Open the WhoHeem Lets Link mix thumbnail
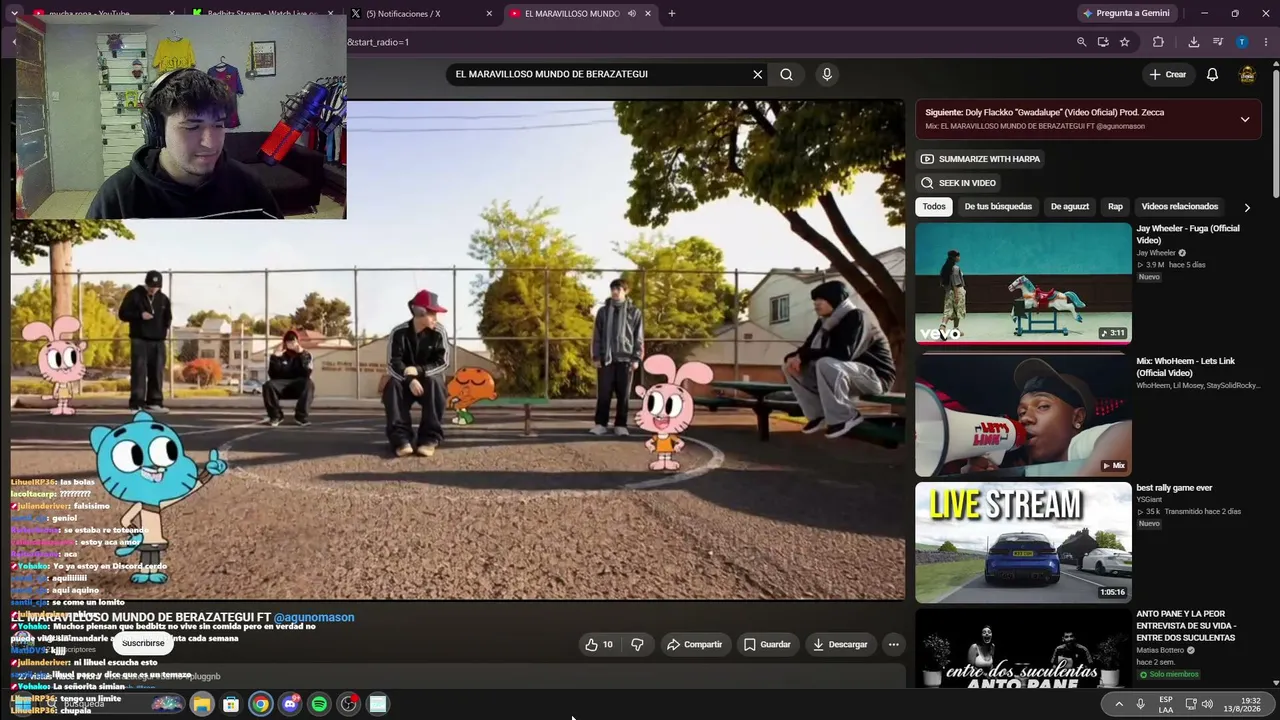Screen dimensions: 1280x720 point(1023,415)
